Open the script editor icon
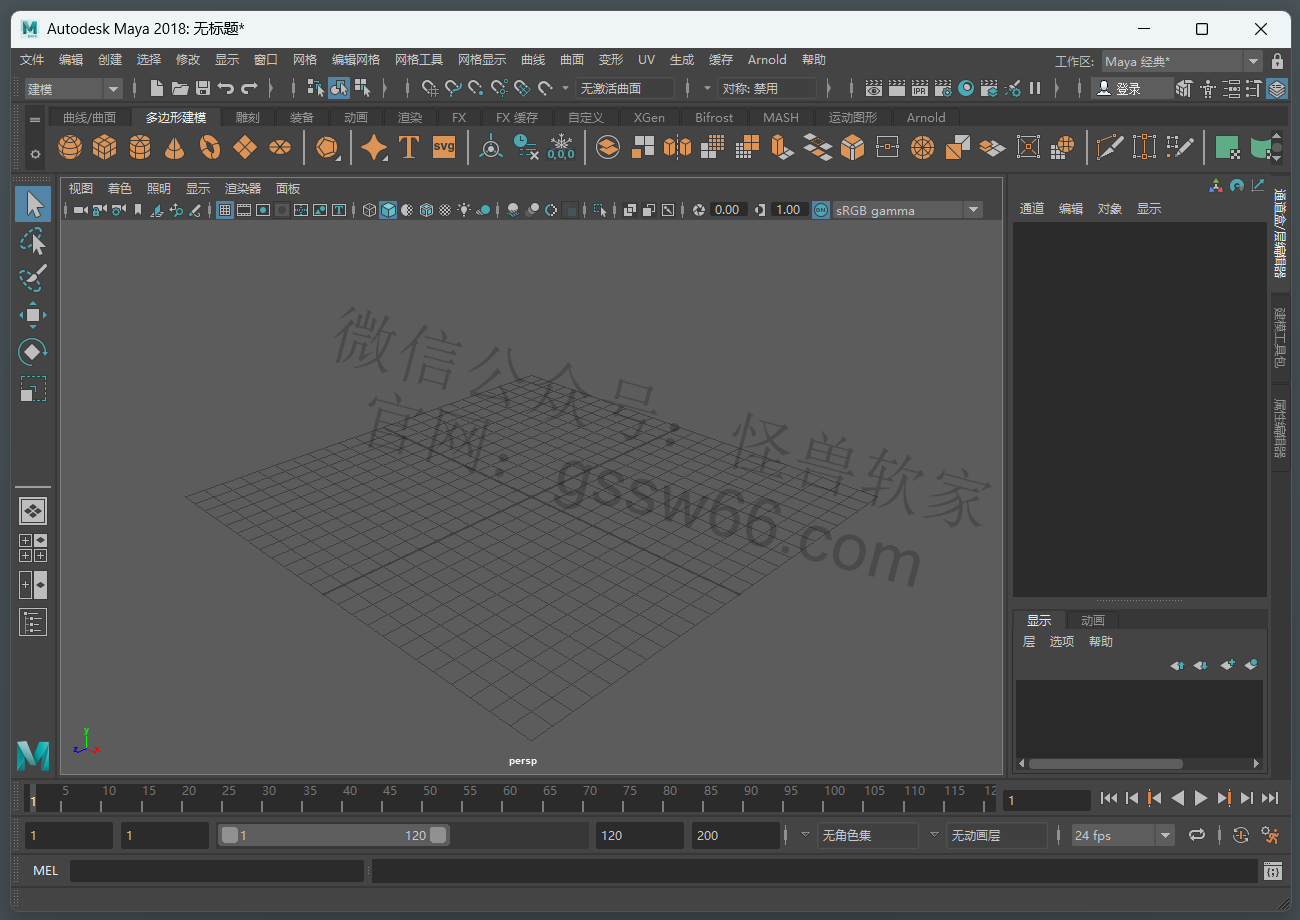Viewport: 1300px width, 920px height. (1272, 871)
